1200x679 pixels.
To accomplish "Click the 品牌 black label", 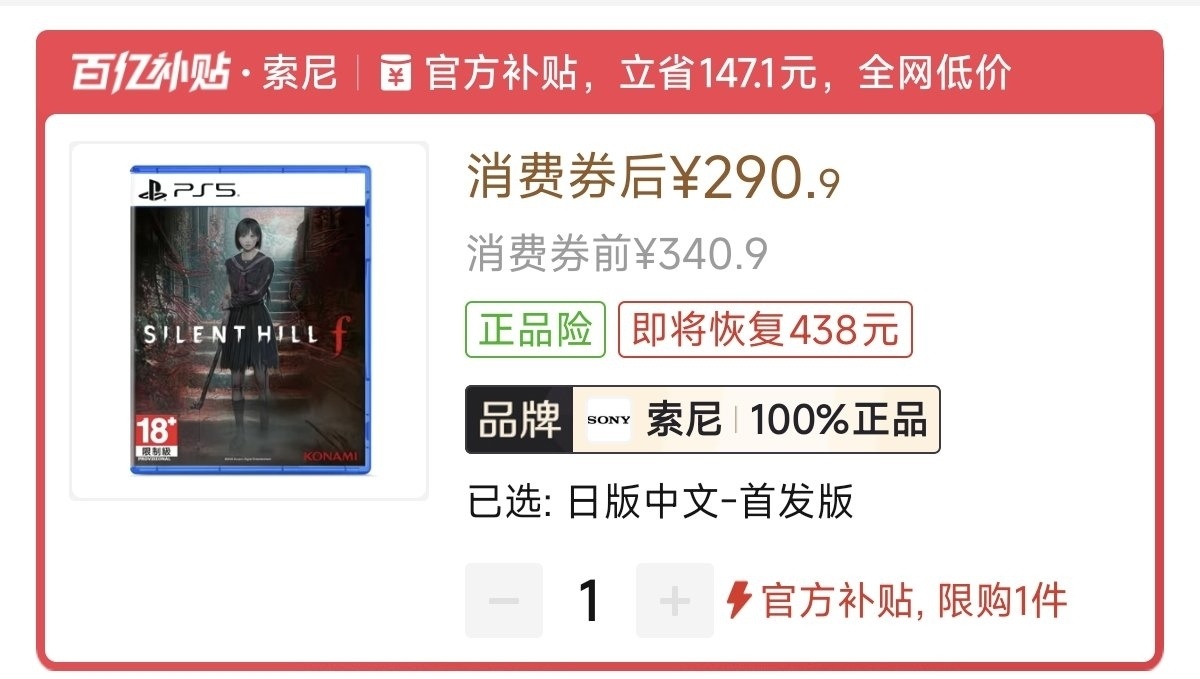I will 519,420.
